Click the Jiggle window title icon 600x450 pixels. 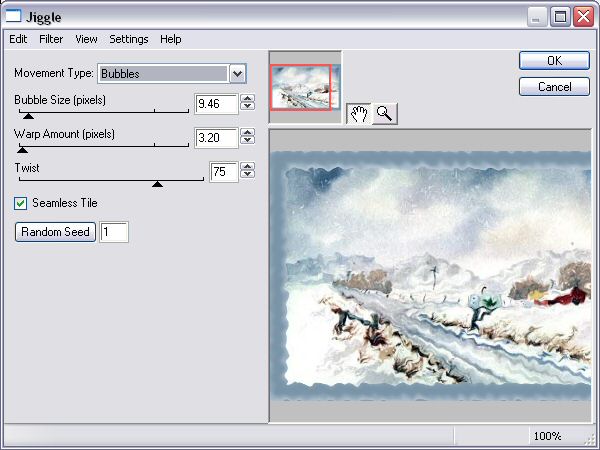pyautogui.click(x=13, y=16)
